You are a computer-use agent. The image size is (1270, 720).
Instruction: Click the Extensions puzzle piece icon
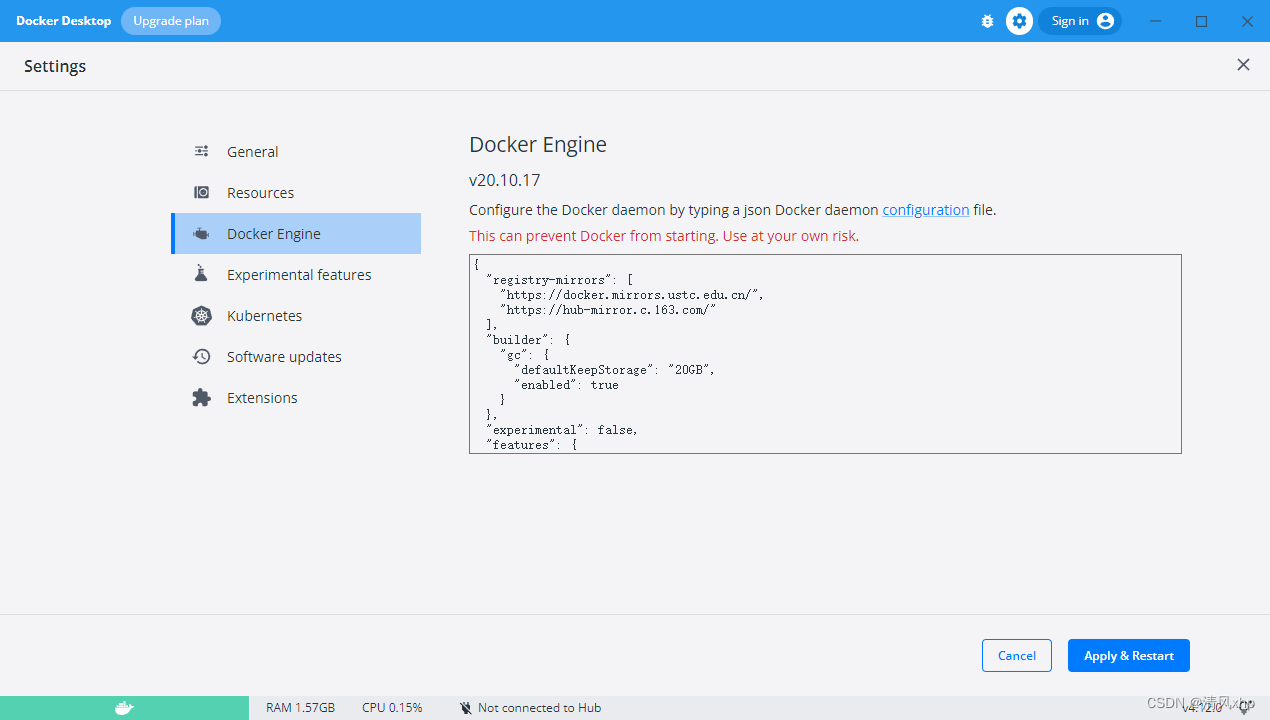(x=201, y=398)
